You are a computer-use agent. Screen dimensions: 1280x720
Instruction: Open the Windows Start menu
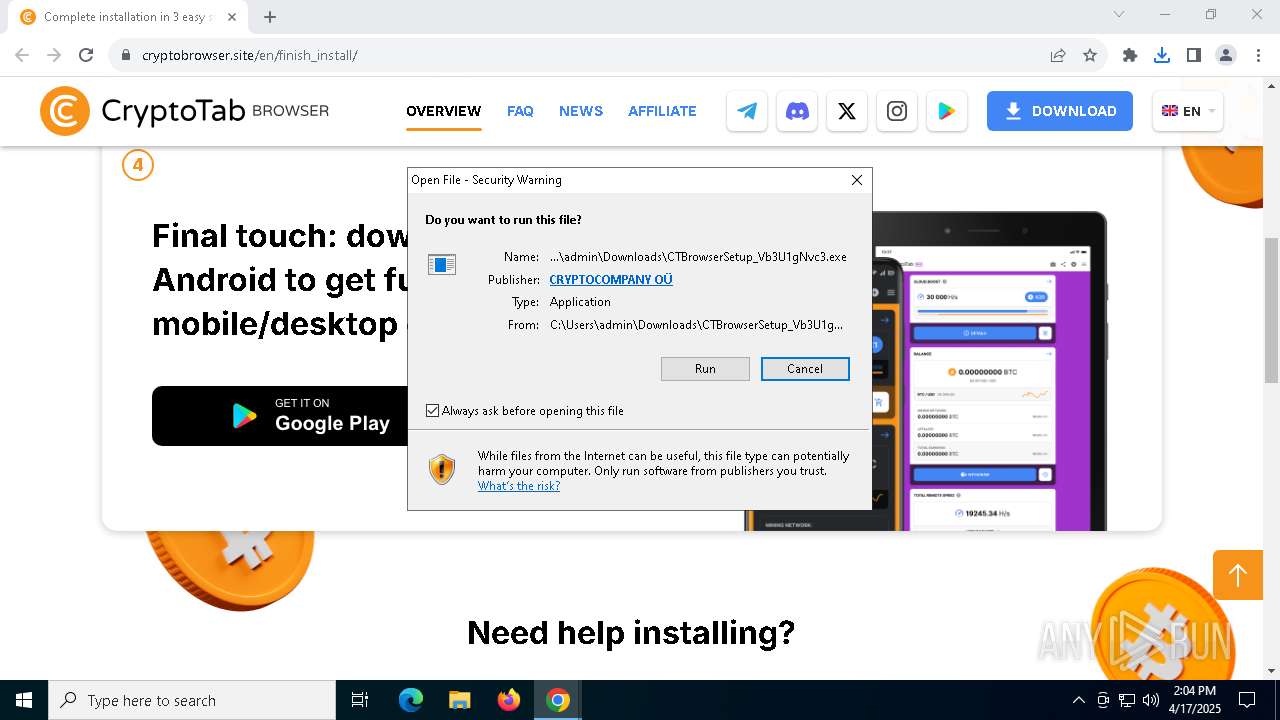[x=24, y=700]
